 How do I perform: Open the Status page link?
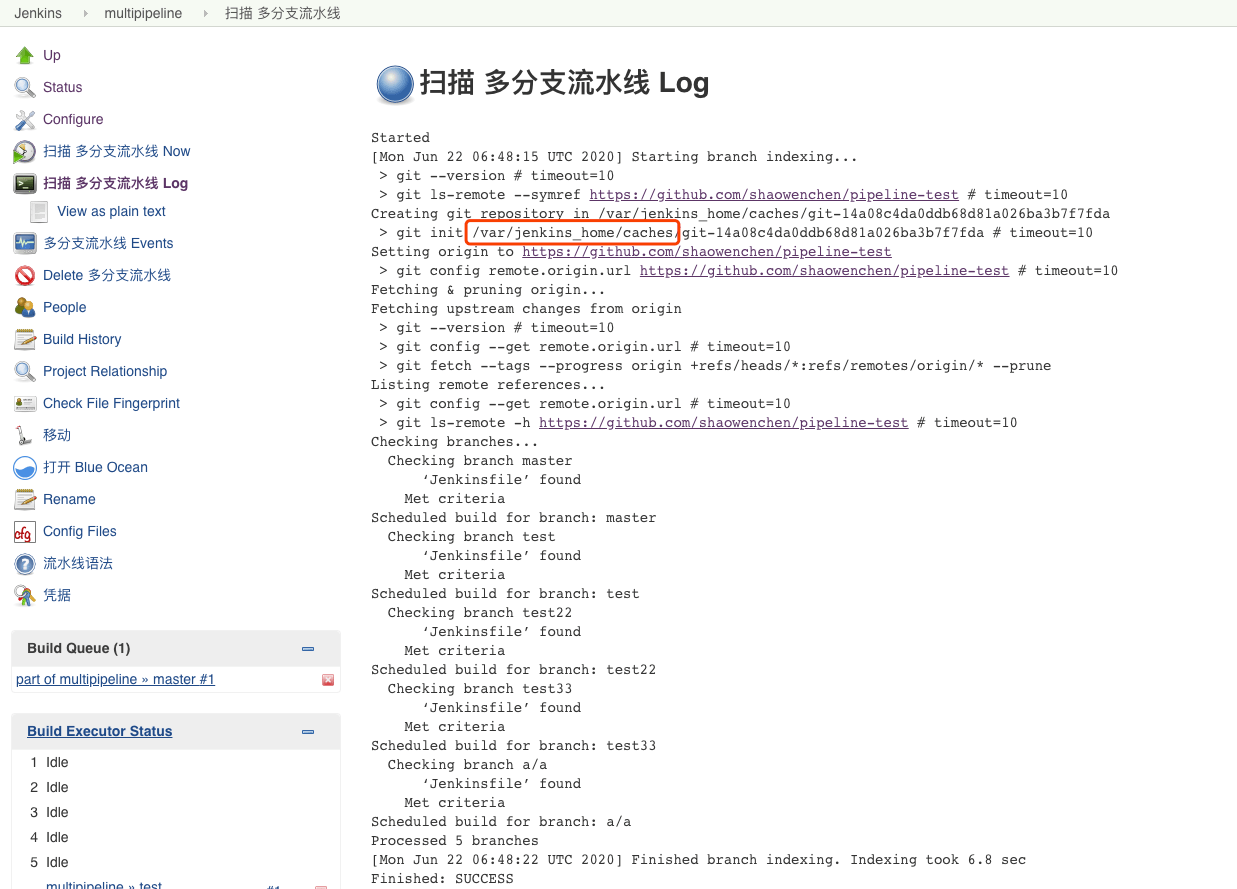62,87
